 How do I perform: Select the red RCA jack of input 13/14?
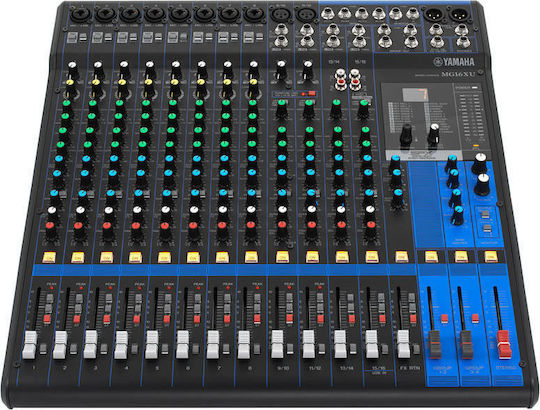coord(340,82)
